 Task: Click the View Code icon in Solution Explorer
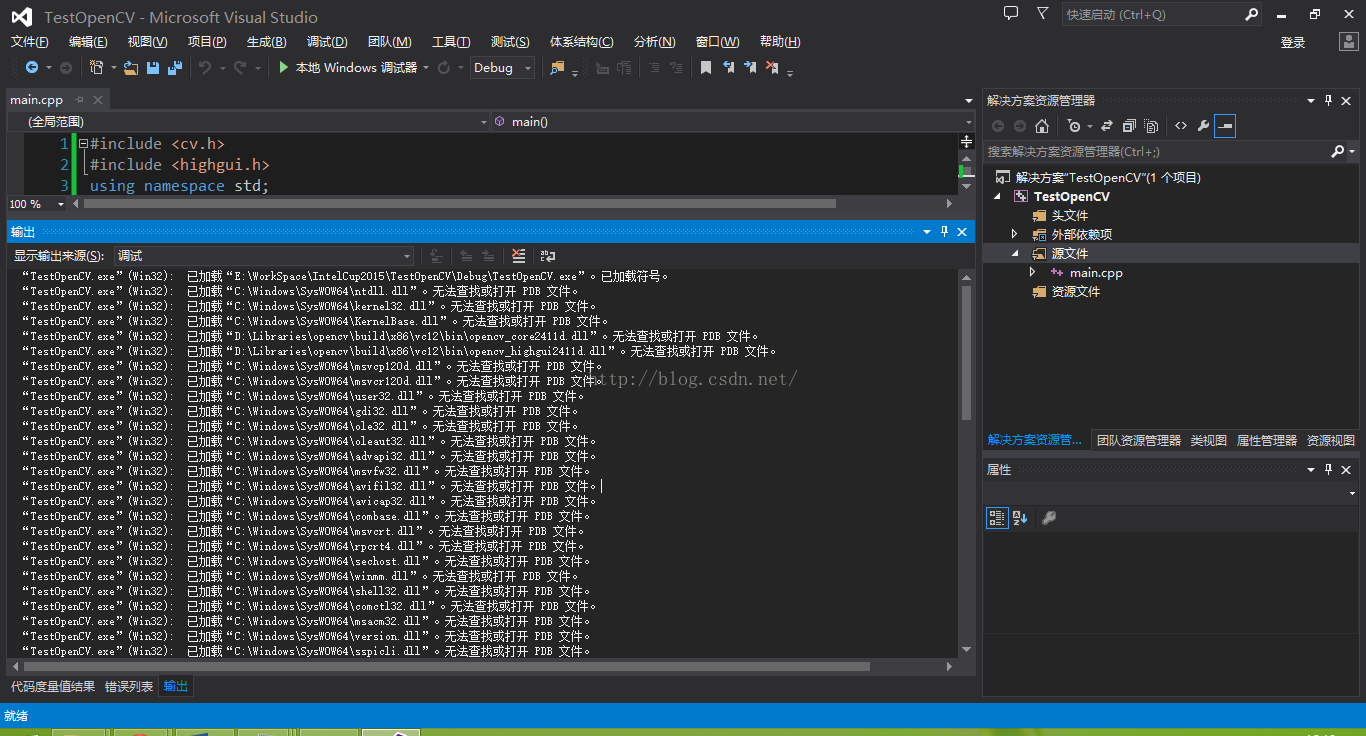point(1181,126)
